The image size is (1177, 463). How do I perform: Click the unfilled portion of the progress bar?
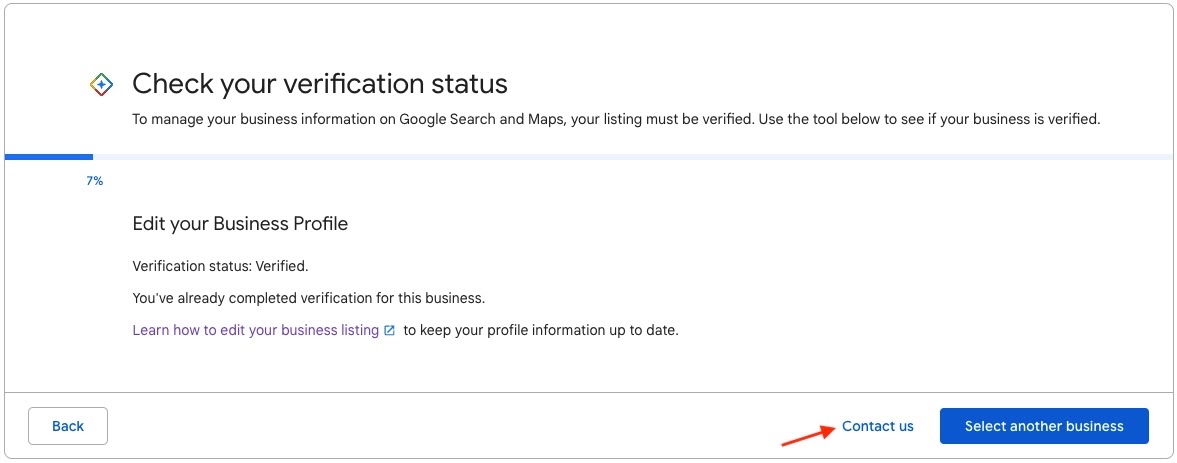coord(630,157)
